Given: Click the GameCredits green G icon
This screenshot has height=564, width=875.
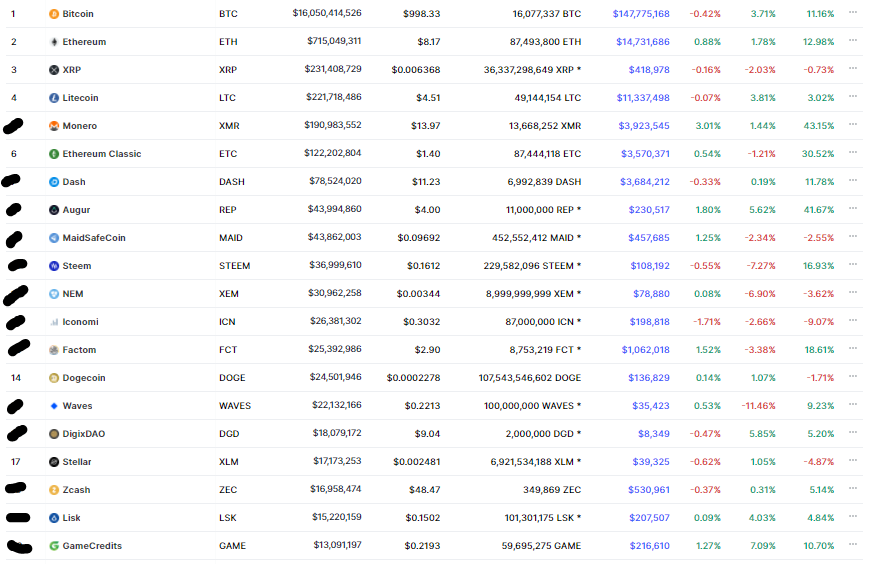Looking at the screenshot, I should [x=54, y=546].
